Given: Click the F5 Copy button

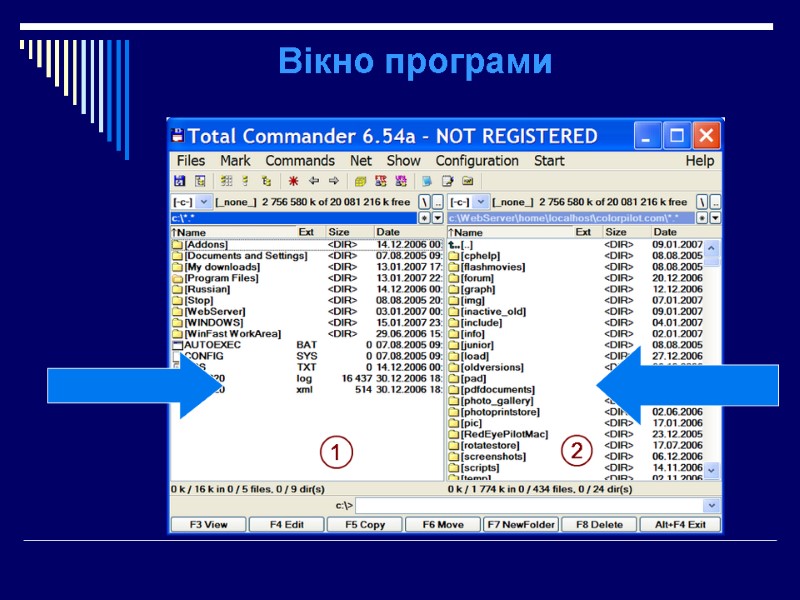Looking at the screenshot, I should [365, 524].
